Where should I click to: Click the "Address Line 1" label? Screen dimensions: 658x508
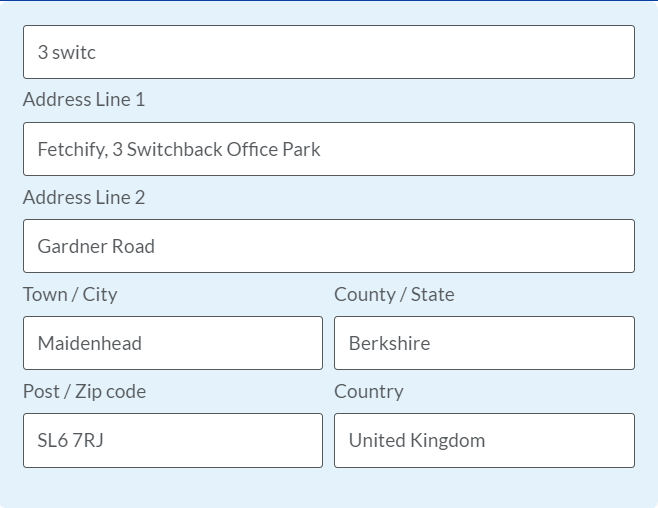[84, 100]
